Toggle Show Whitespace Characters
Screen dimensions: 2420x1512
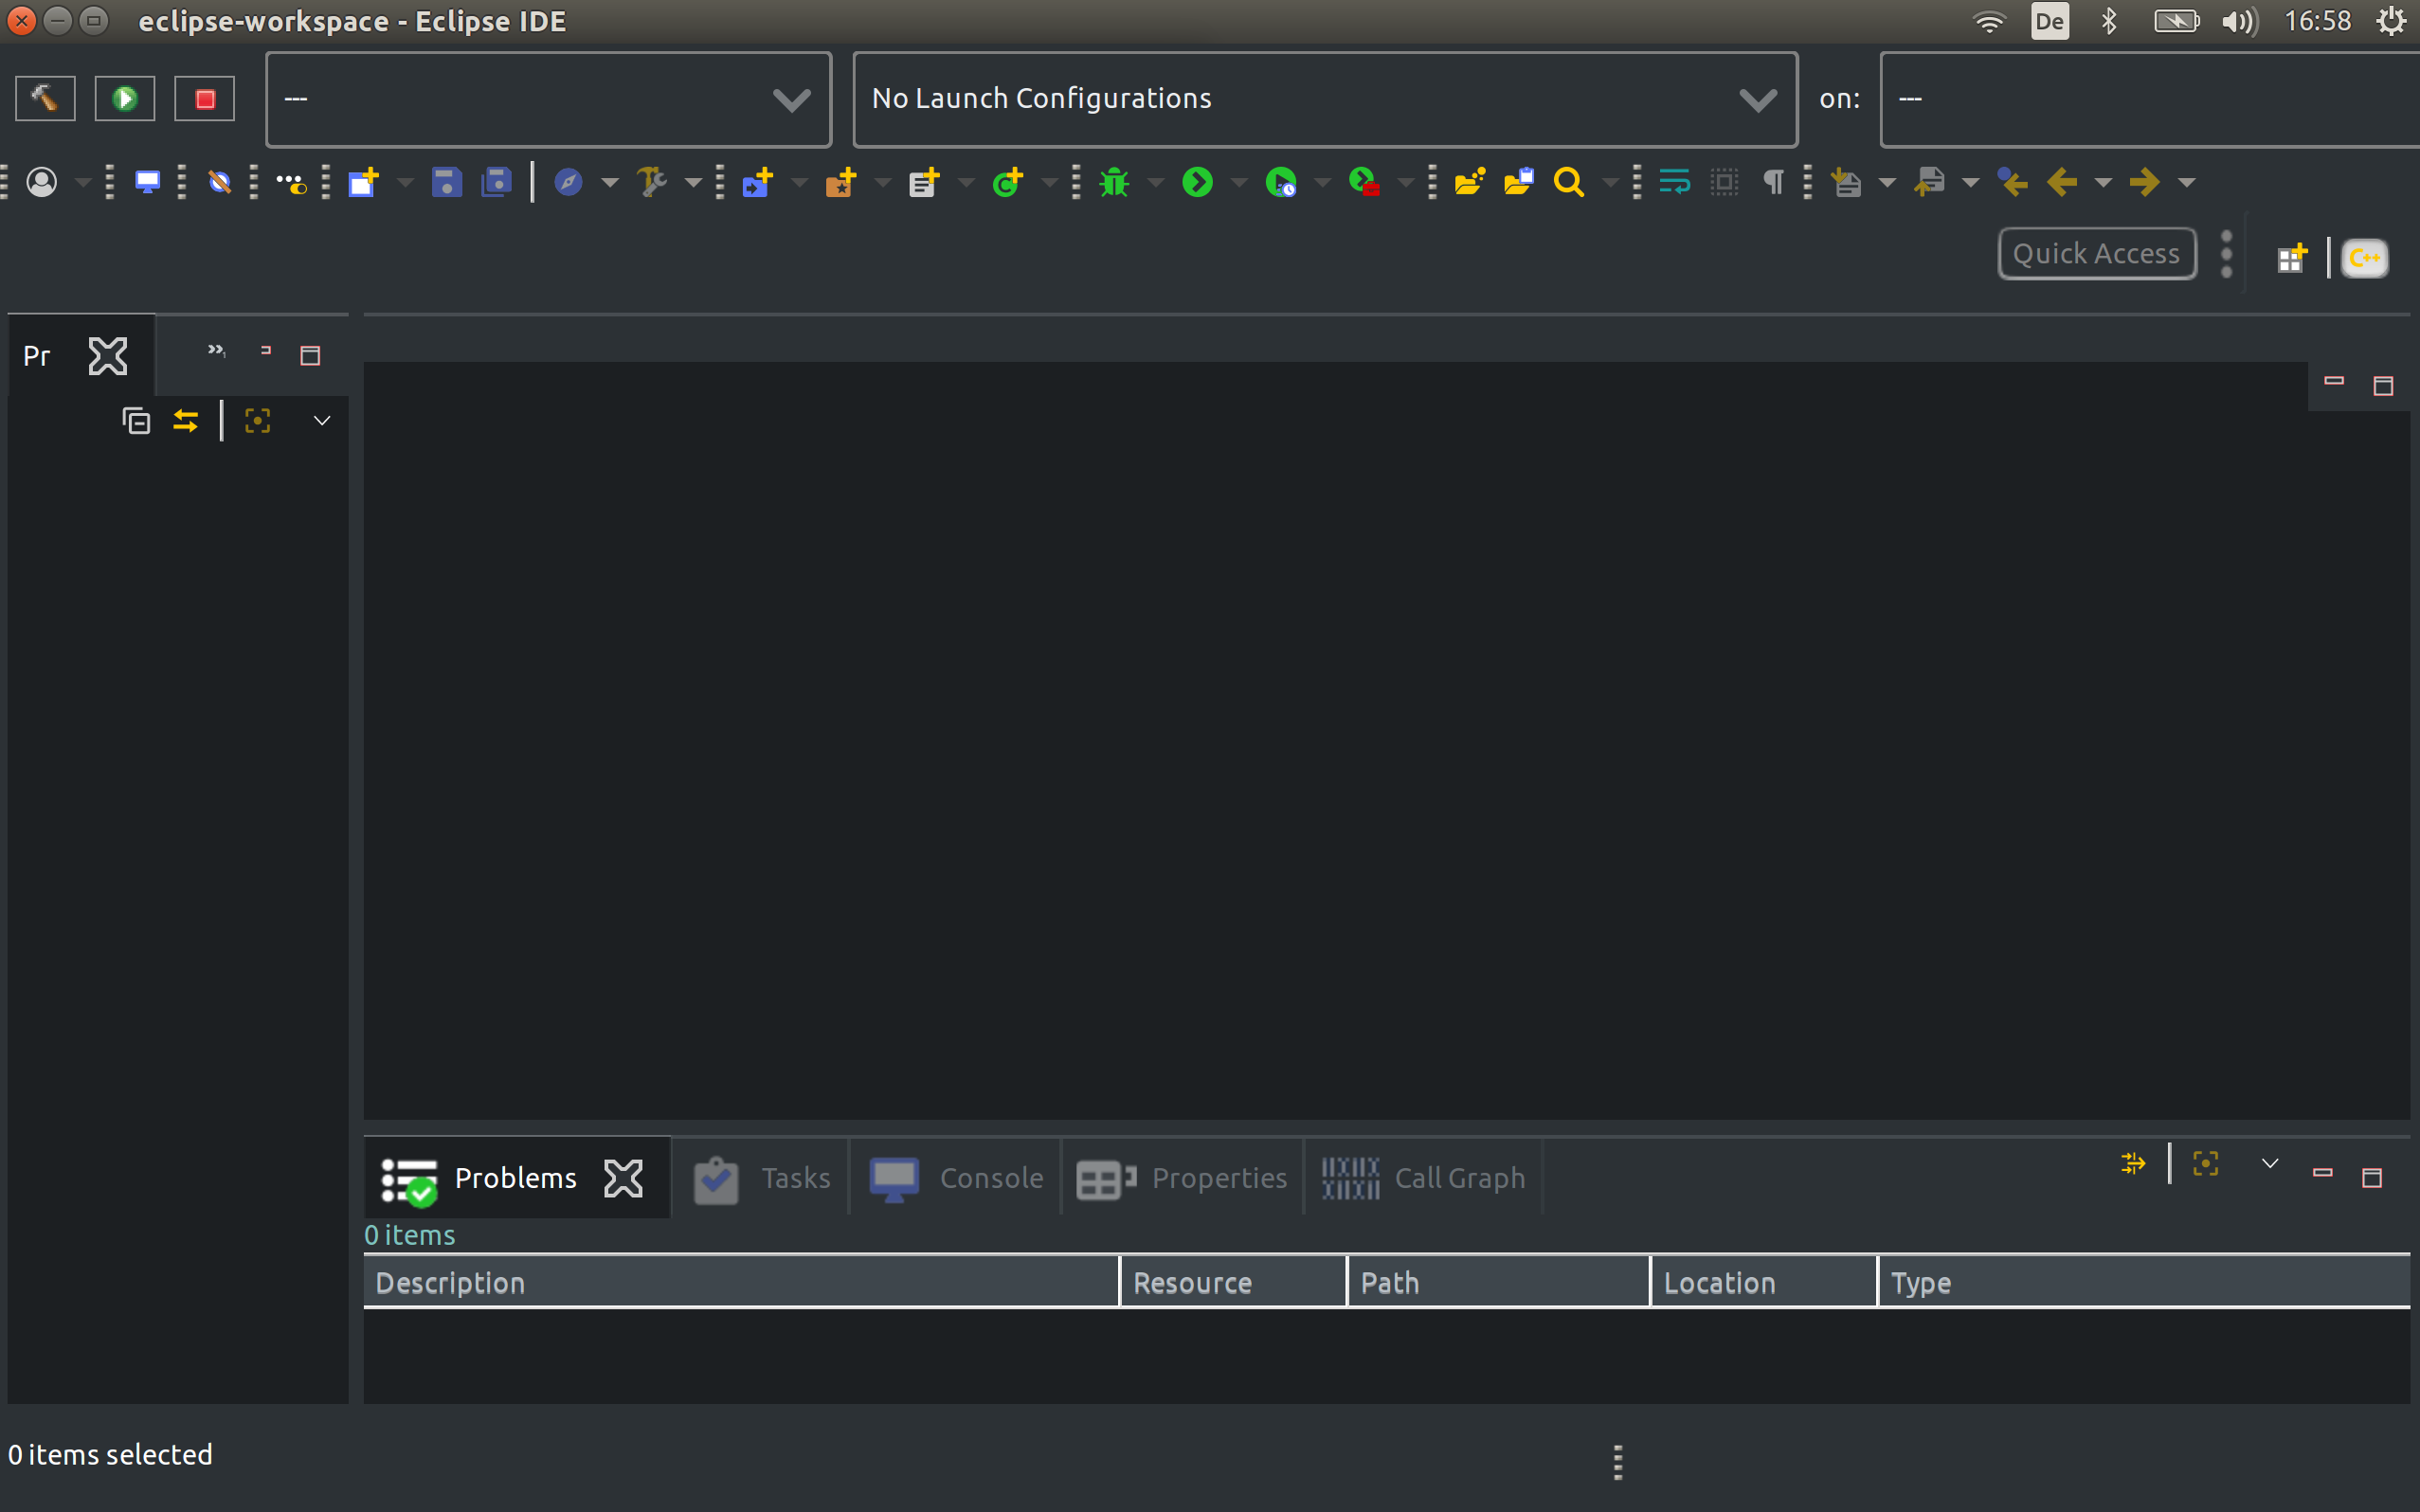[1772, 182]
